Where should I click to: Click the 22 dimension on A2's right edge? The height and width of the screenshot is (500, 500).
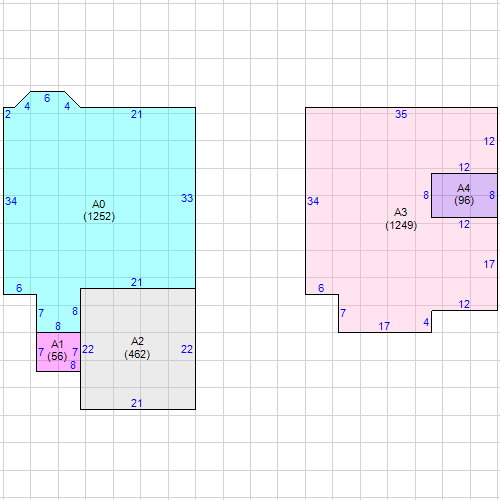[x=187, y=349]
